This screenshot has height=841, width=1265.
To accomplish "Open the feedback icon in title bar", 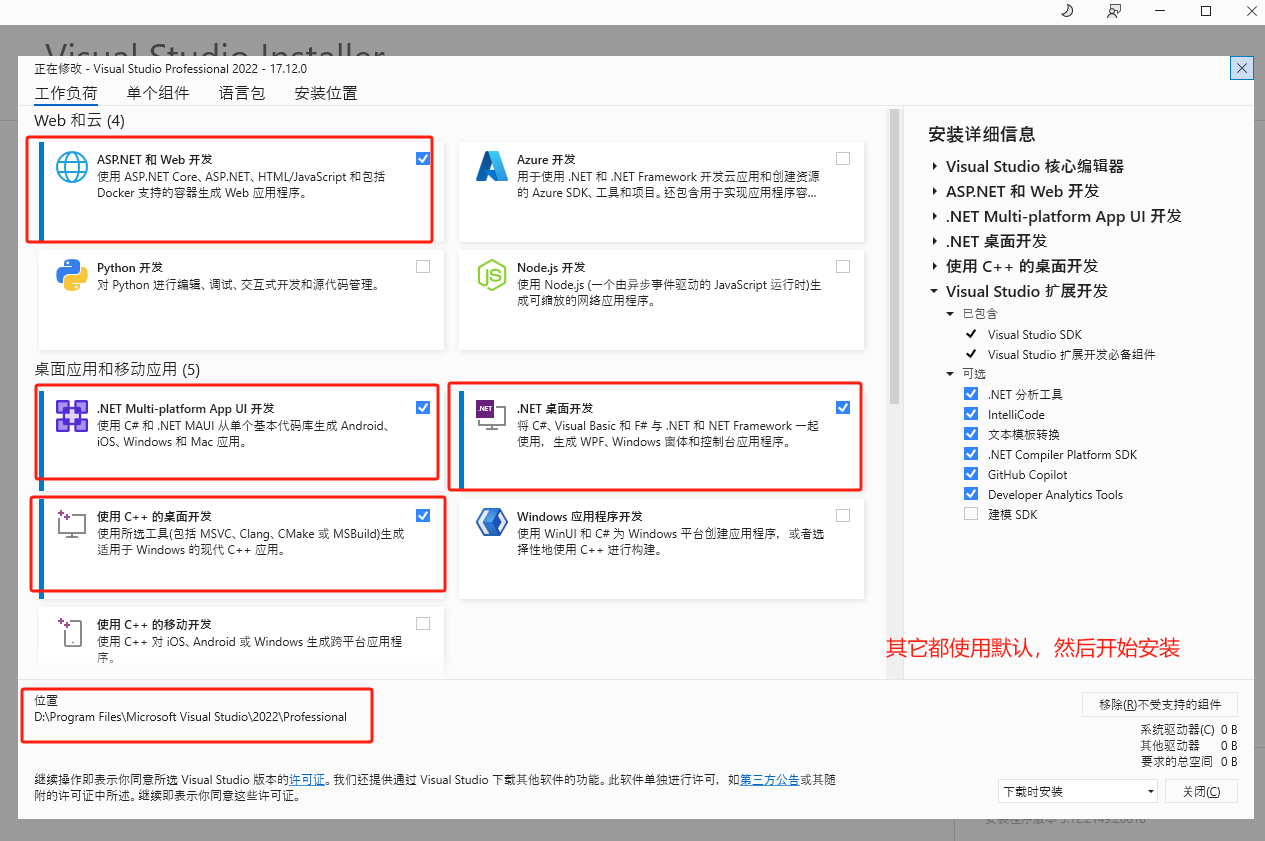I will [1113, 10].
